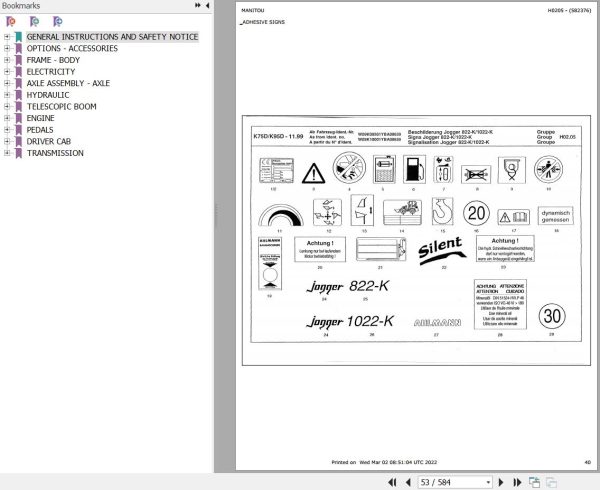
Task: Open the FRAME - BODY bookmark
Action: coord(53,60)
